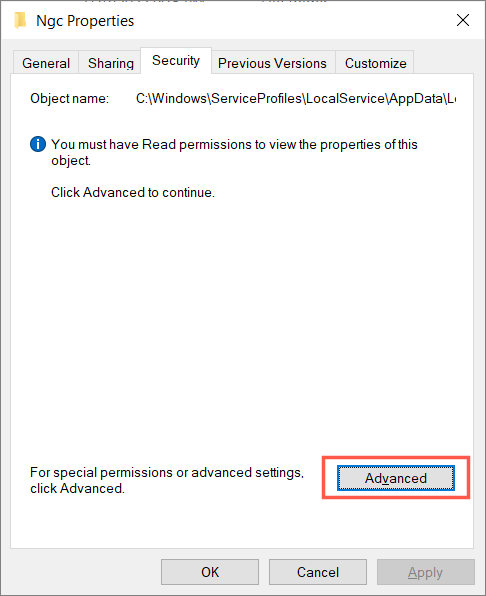This screenshot has width=486, height=596.
Task: Click the 'Object name:' label
Action: coord(70,98)
